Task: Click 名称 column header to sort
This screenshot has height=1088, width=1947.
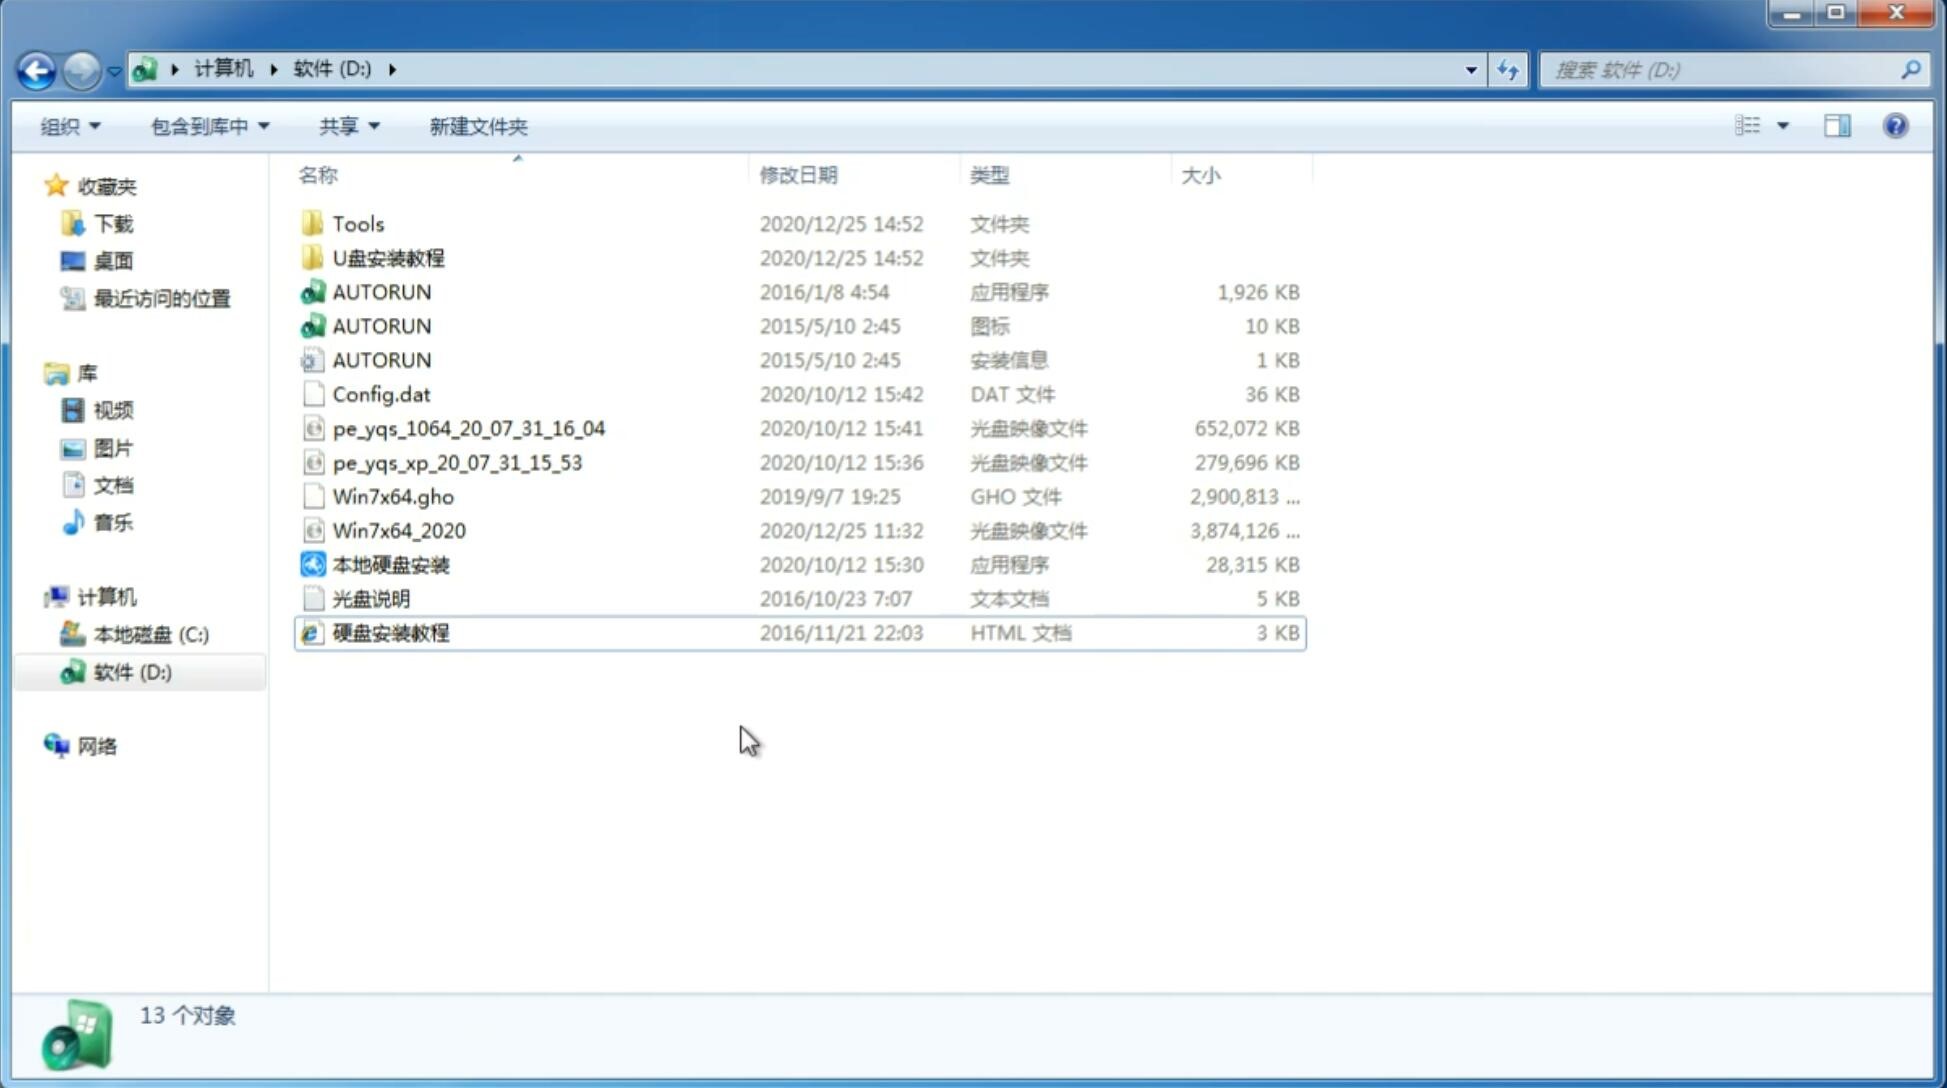Action: pos(317,174)
